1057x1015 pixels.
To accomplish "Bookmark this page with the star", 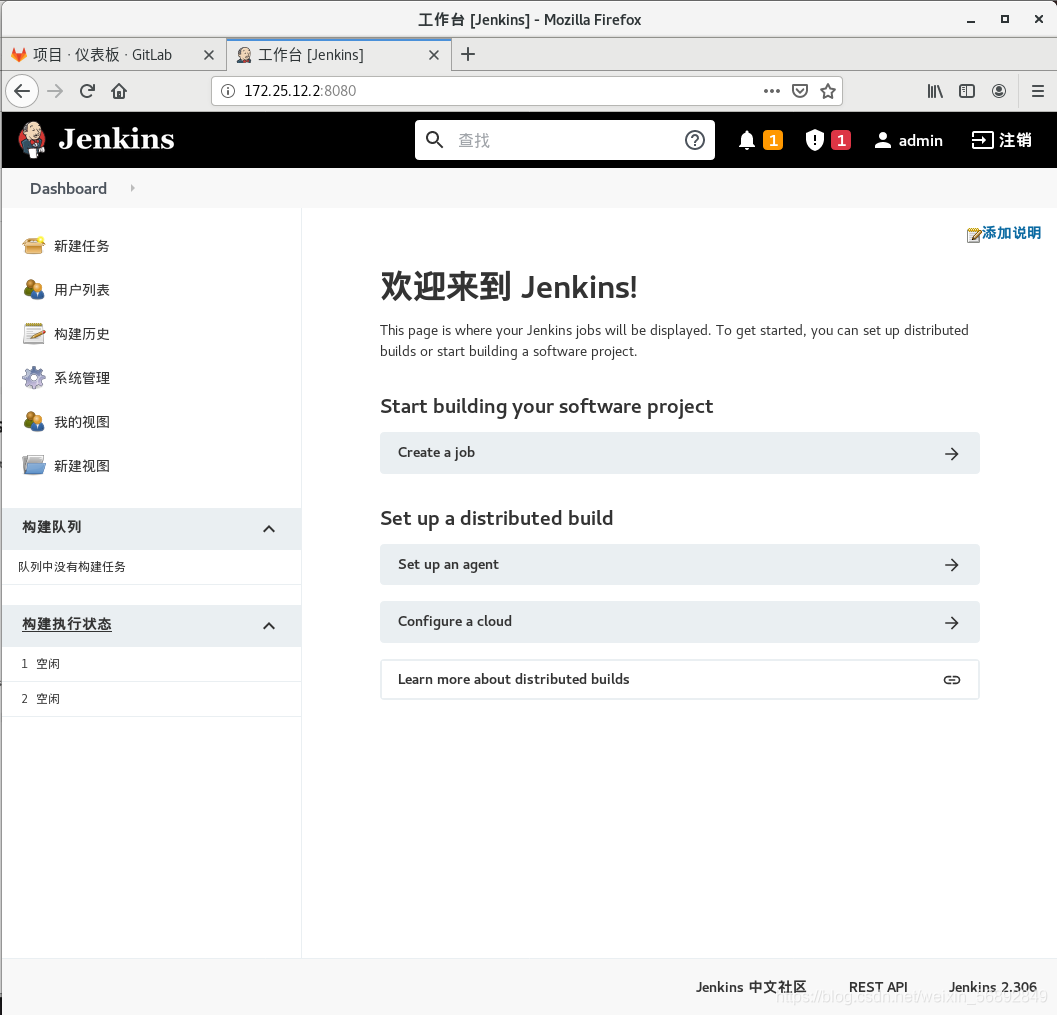I will tap(828, 91).
